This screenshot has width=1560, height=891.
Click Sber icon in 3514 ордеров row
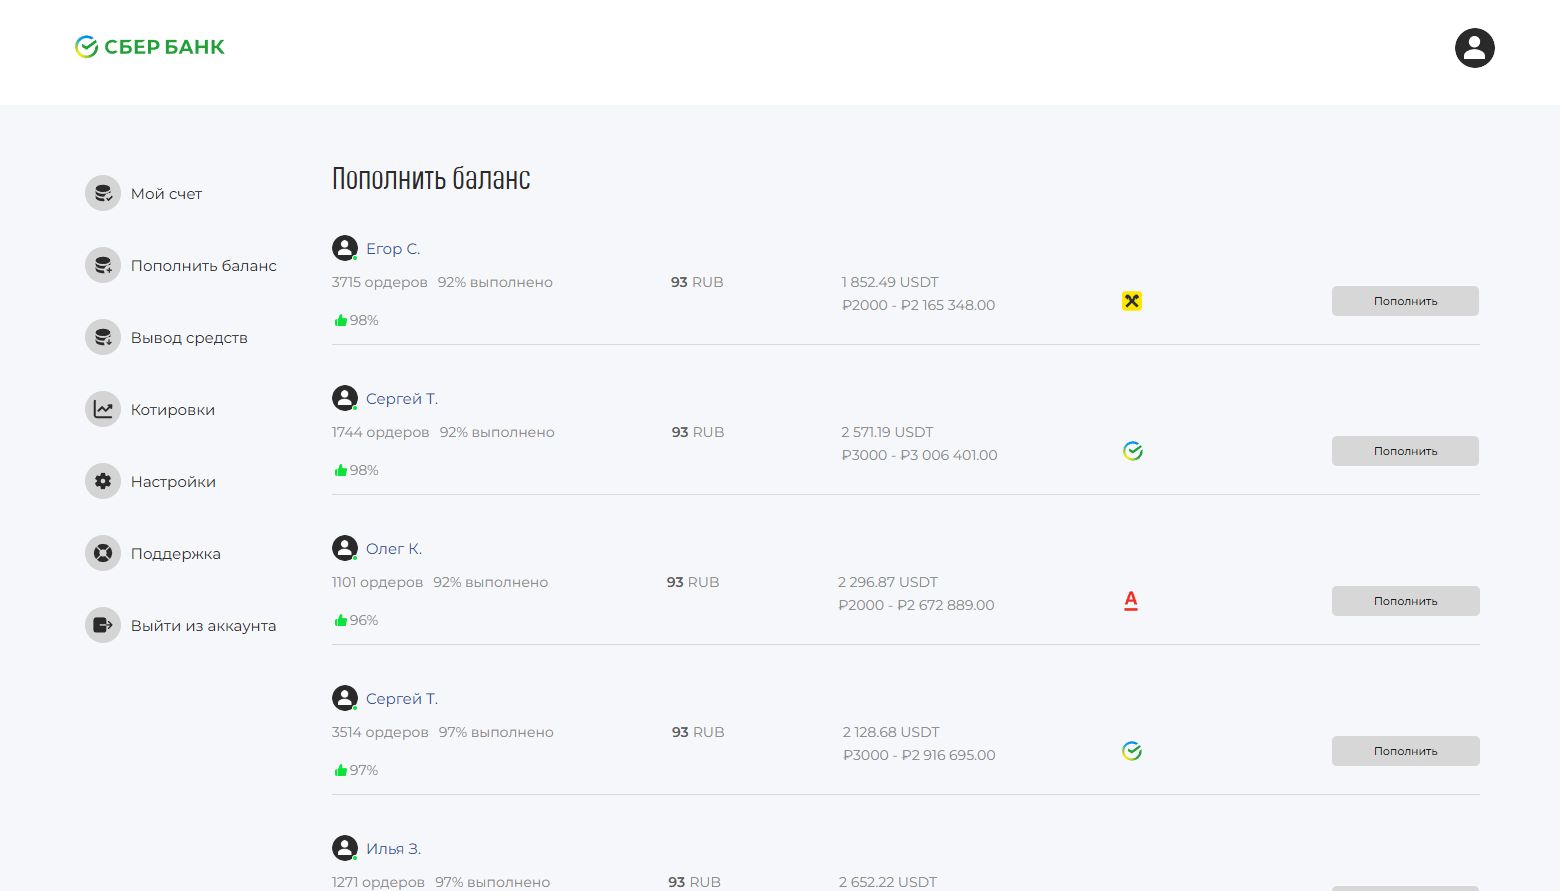click(1132, 751)
